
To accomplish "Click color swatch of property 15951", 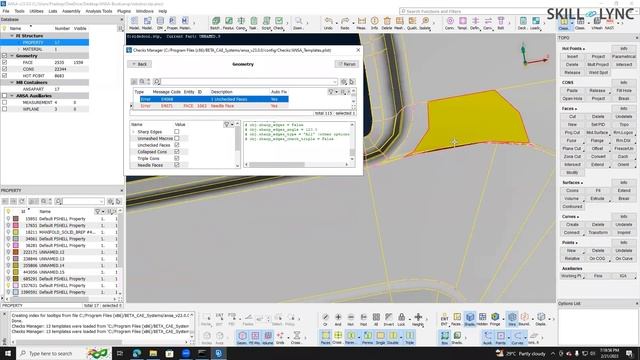I will point(16,219).
